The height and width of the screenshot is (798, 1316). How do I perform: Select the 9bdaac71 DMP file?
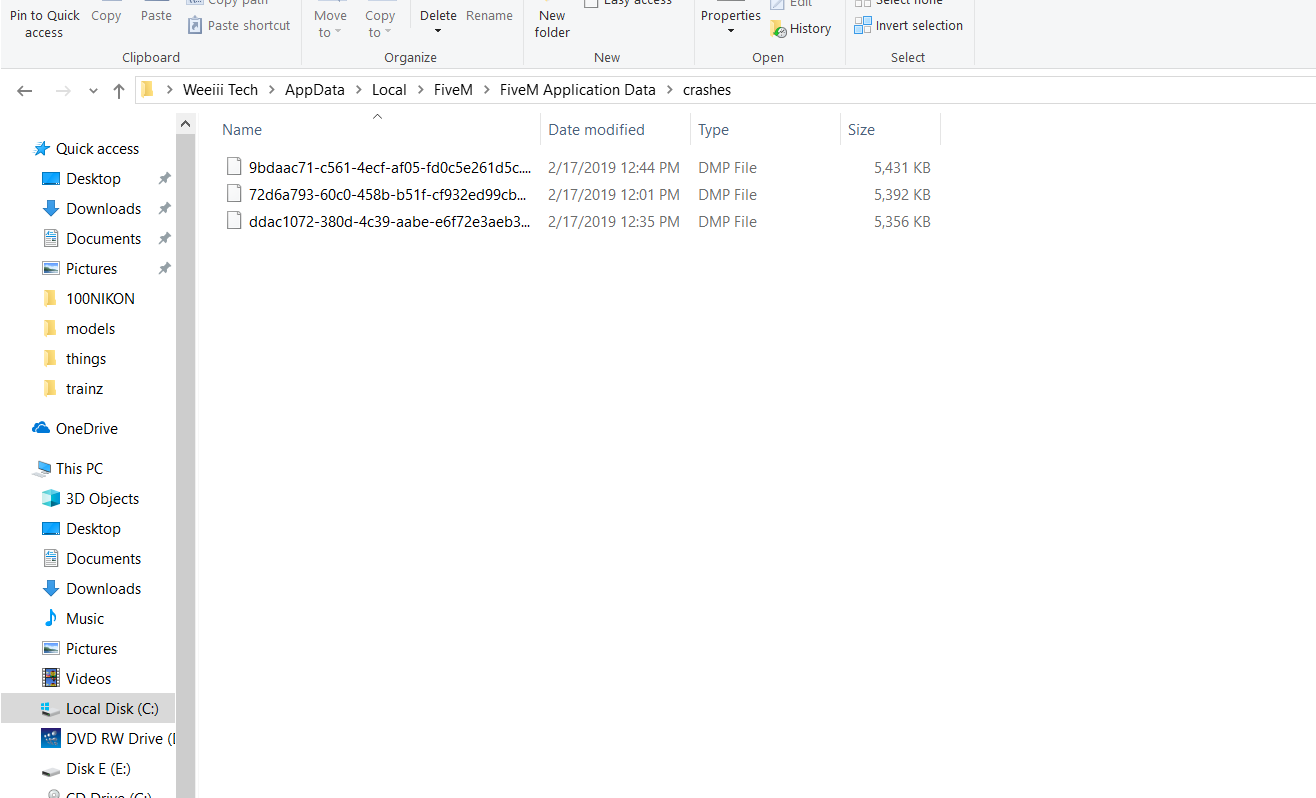coord(389,167)
